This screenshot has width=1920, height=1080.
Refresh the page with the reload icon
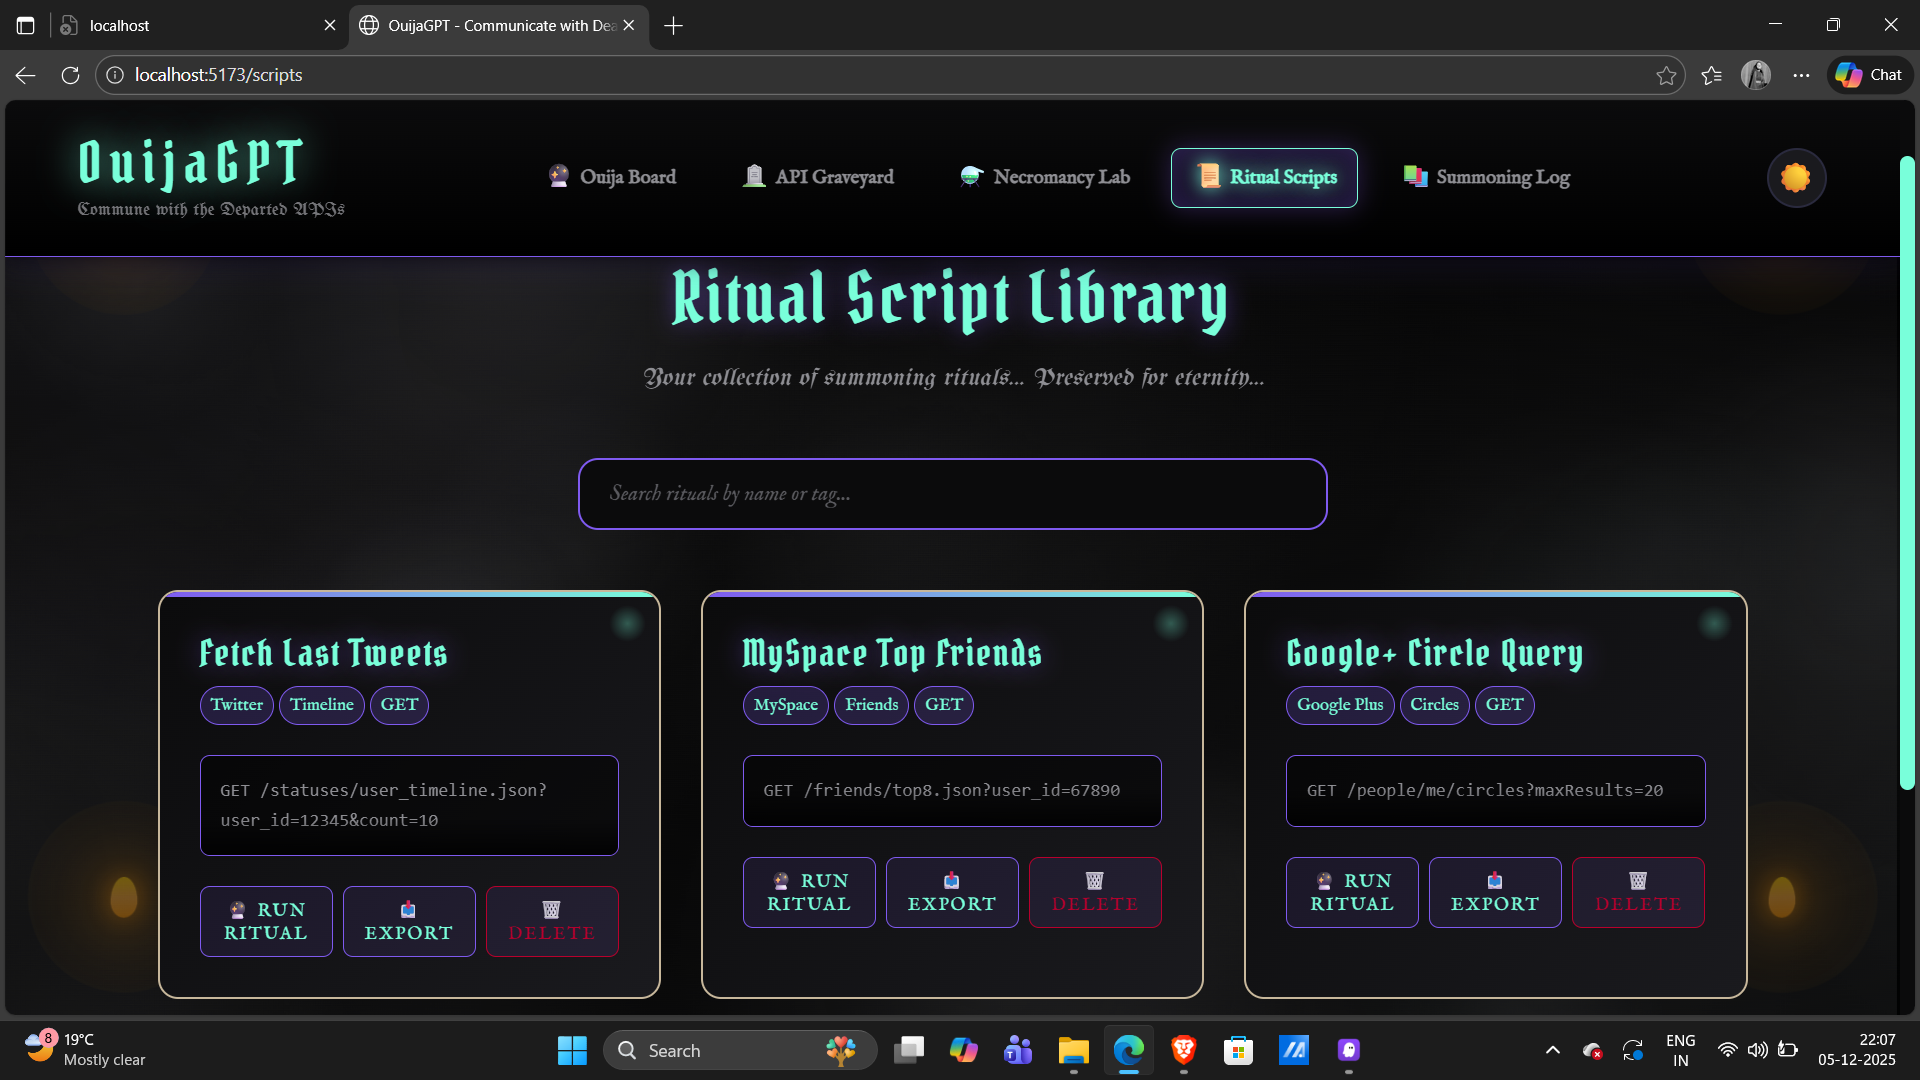(x=70, y=75)
